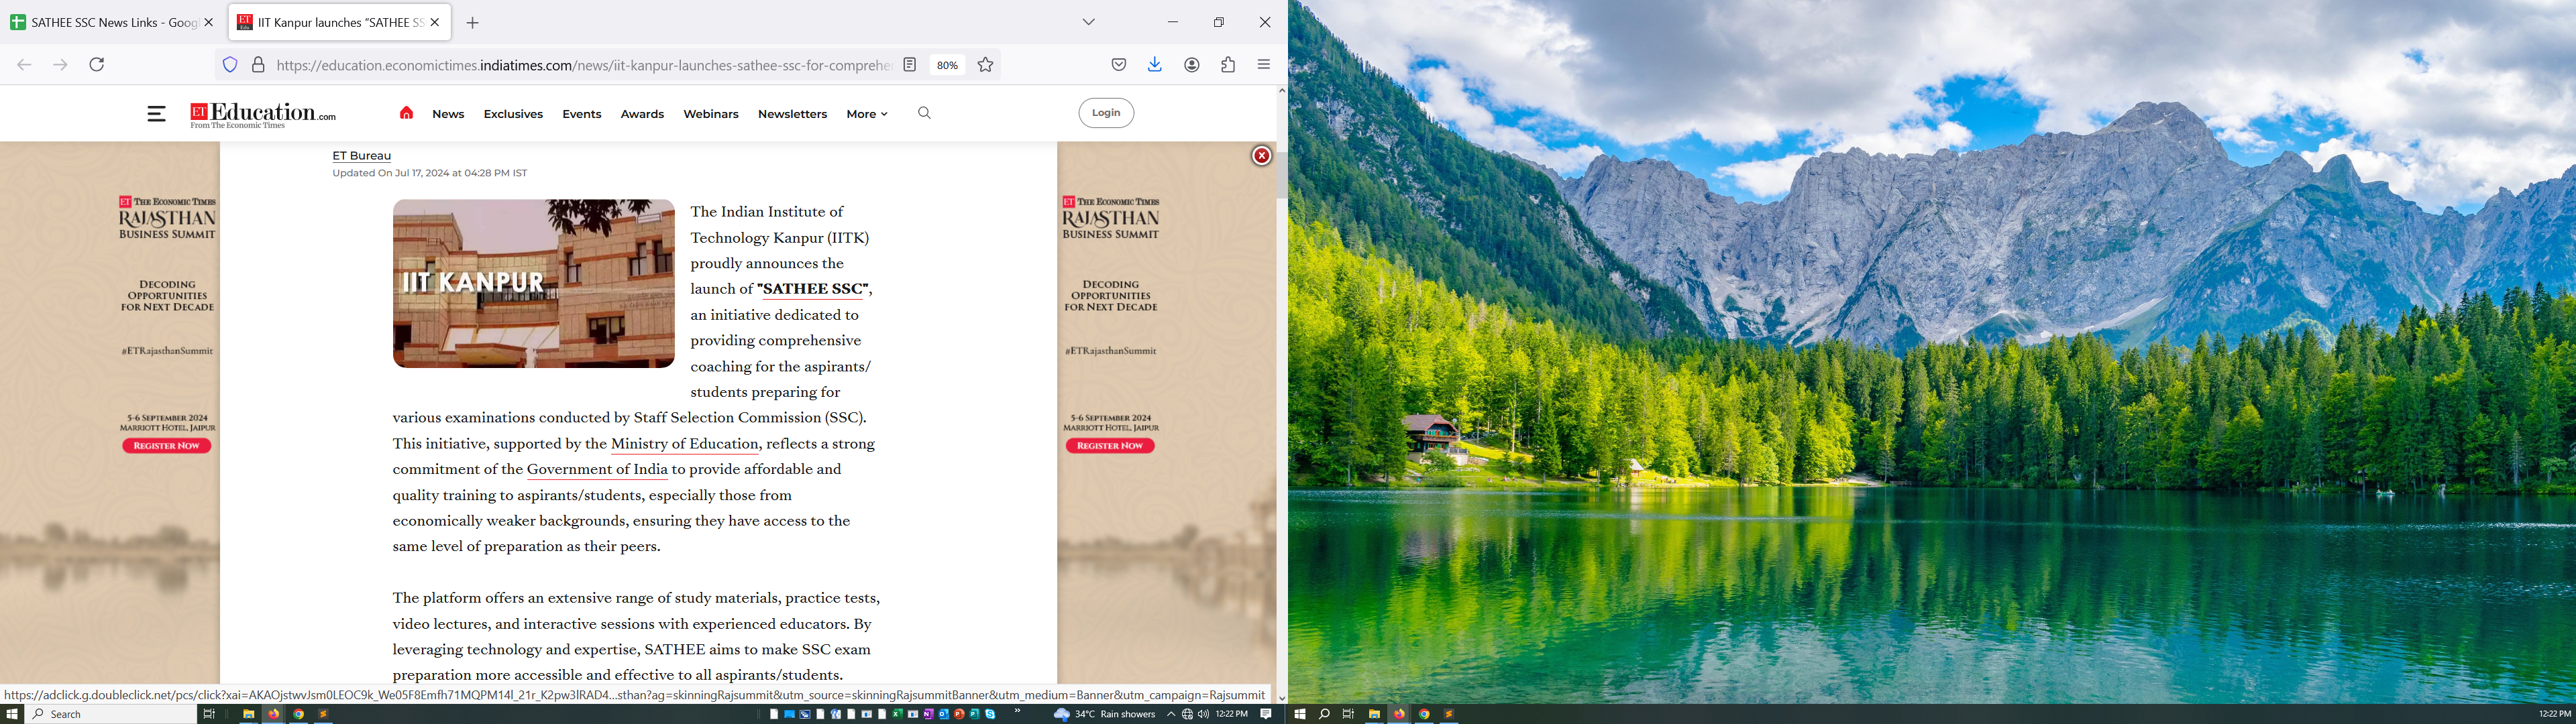The width and height of the screenshot is (2576, 724).
Task: Click the scrollbar down arrow
Action: (1282, 698)
